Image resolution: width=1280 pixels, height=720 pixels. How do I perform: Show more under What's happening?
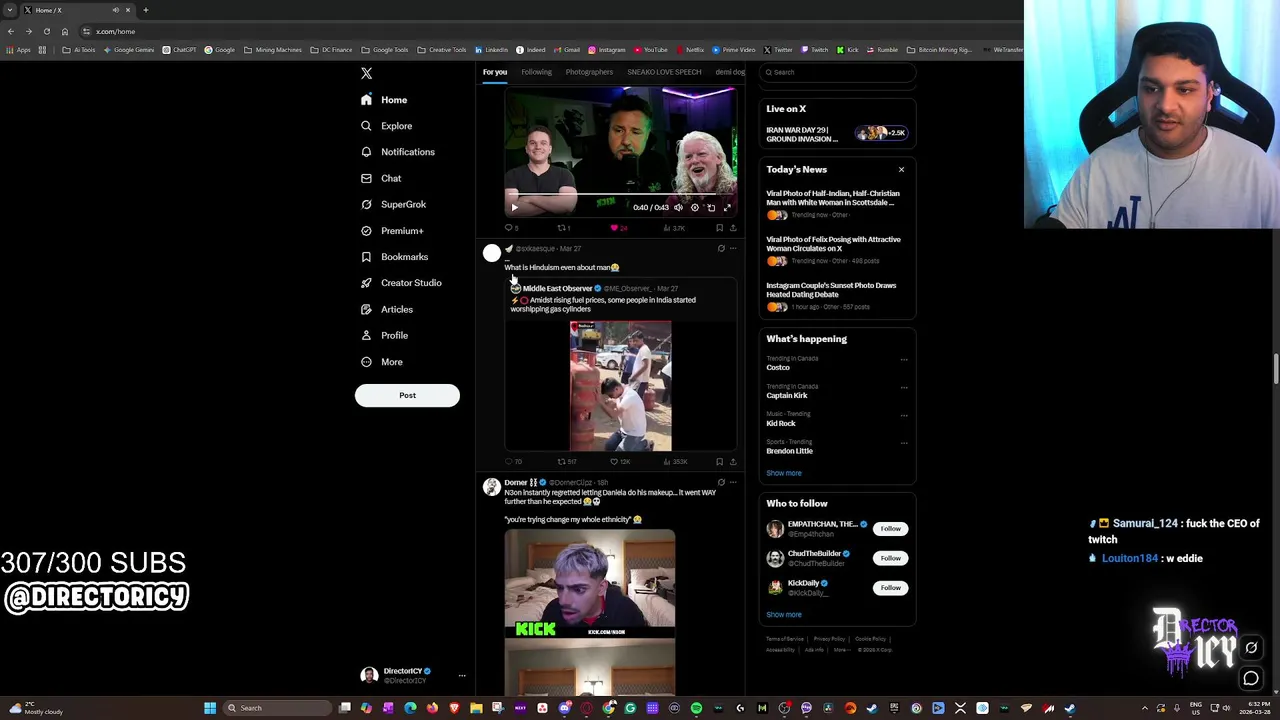[x=784, y=473]
